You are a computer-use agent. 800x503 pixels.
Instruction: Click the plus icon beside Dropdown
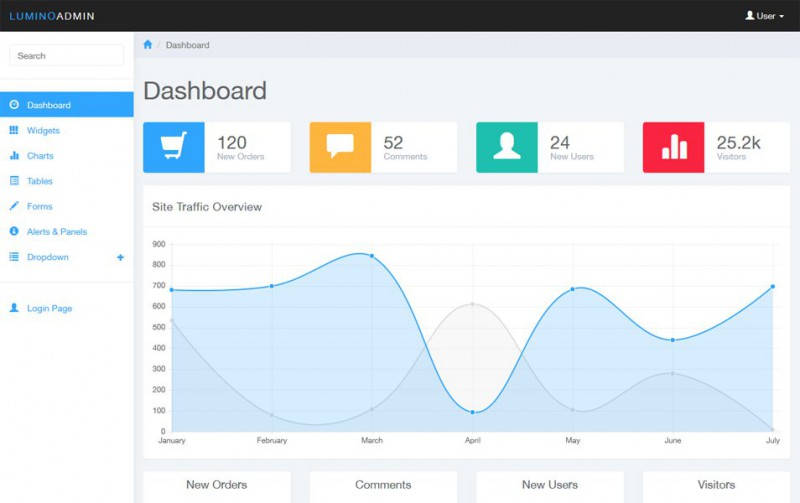[x=121, y=257]
